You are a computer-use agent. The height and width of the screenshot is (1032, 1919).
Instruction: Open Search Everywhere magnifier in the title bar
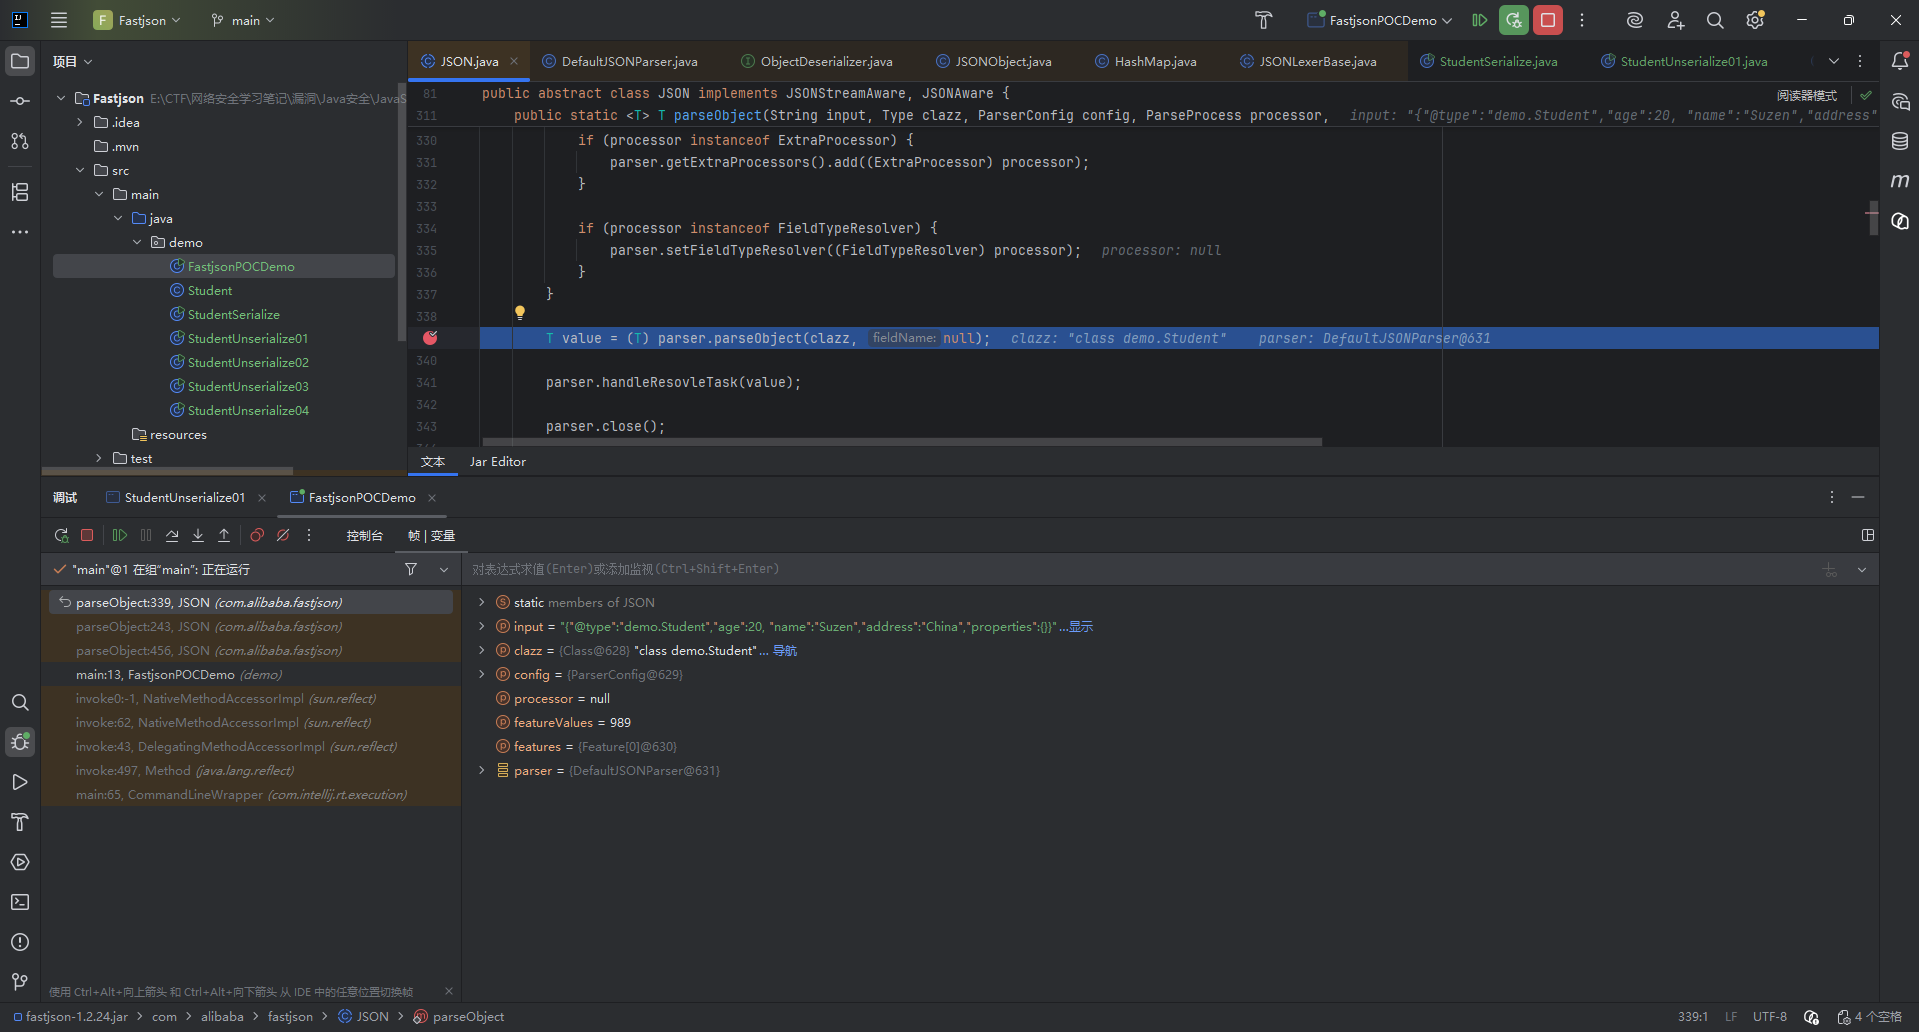1715,20
